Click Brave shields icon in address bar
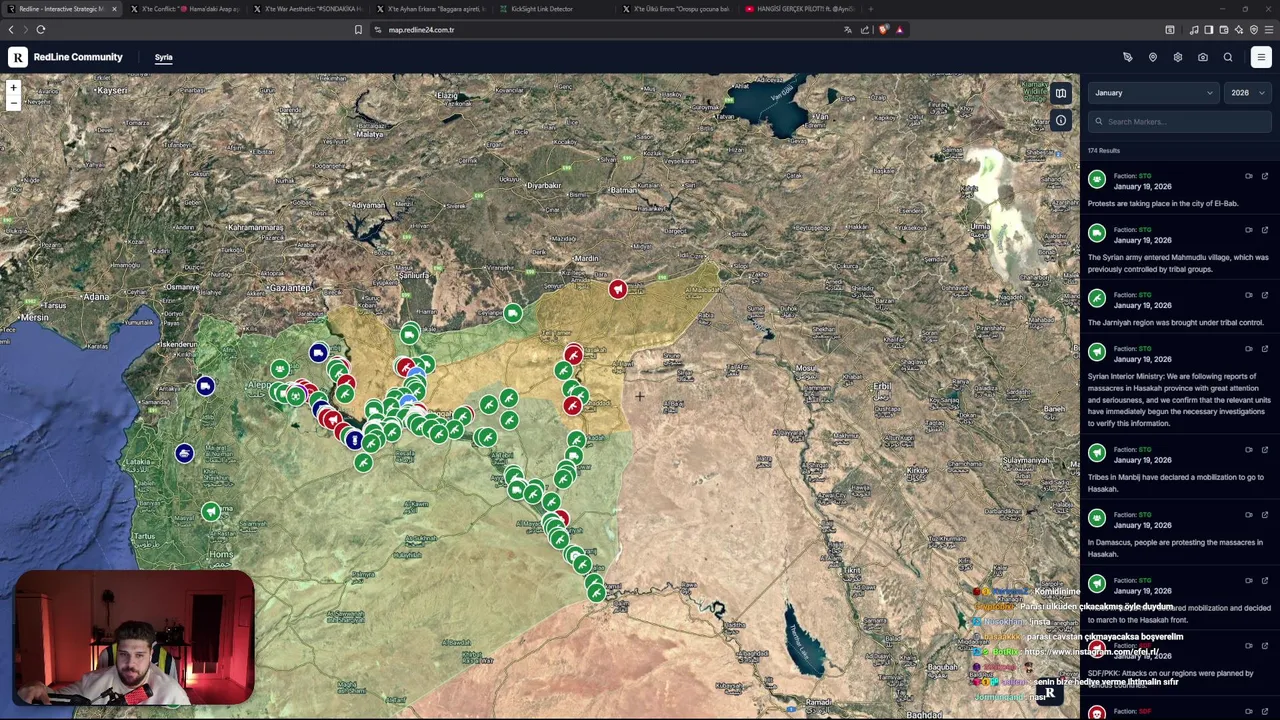This screenshot has height=720, width=1280. [x=883, y=30]
